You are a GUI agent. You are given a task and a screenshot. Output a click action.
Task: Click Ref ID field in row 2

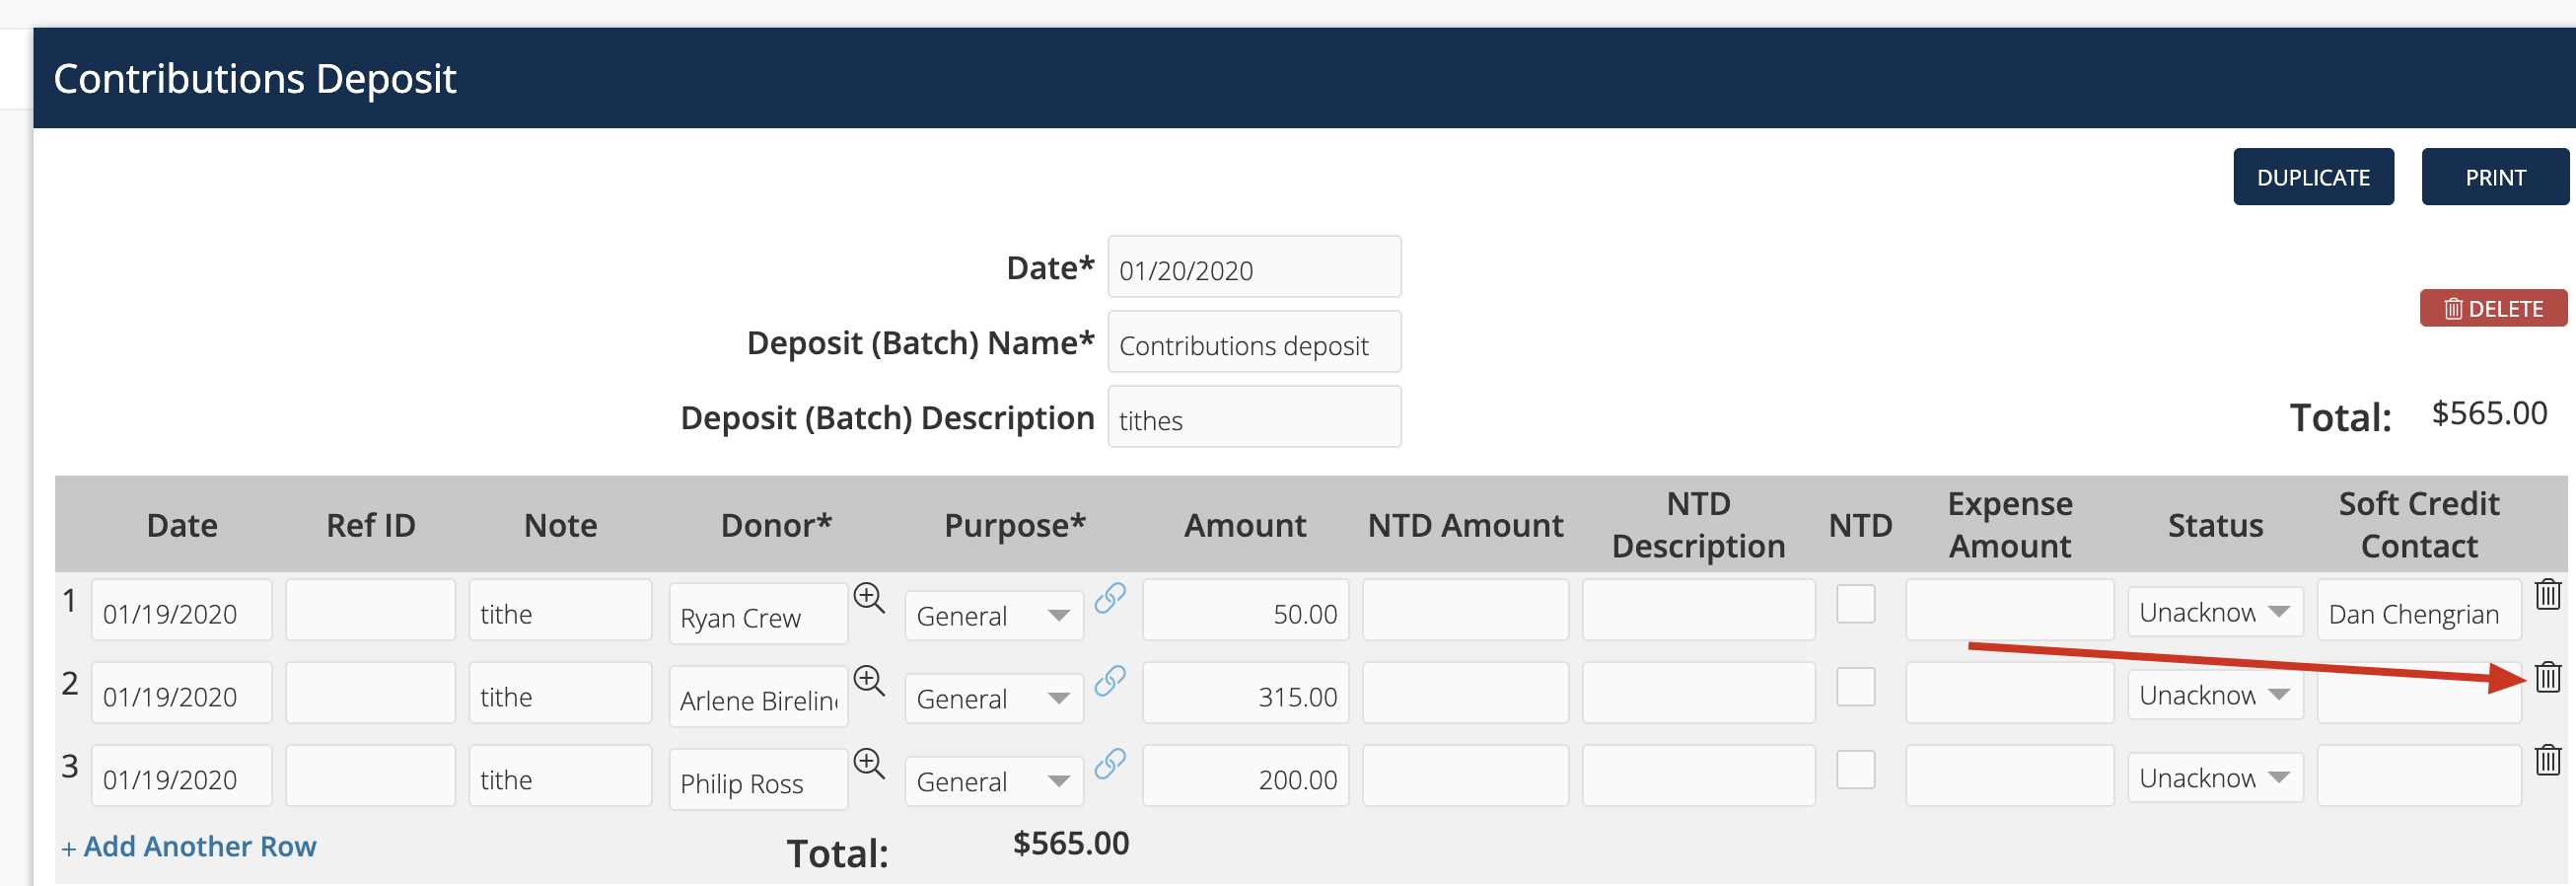click(370, 693)
